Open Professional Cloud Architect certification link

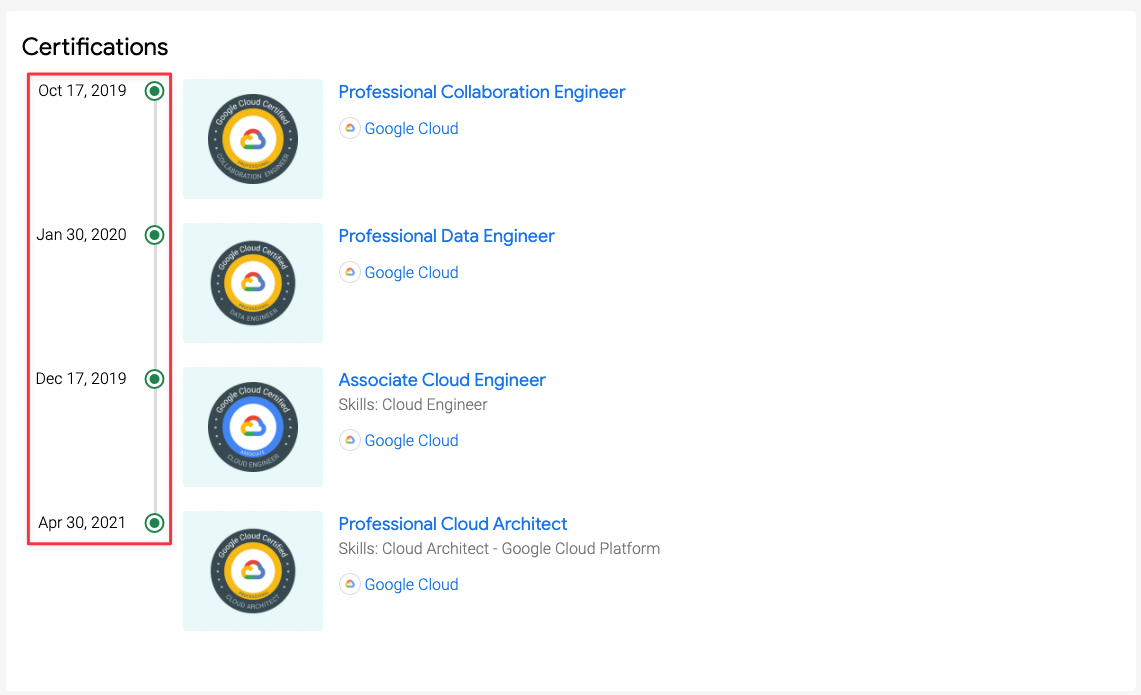453,524
